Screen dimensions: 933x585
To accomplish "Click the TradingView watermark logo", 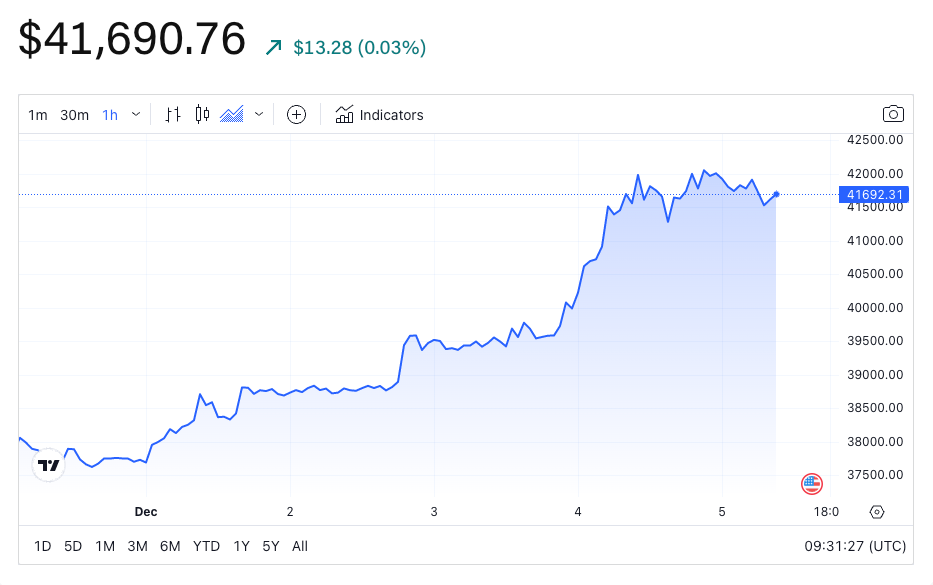I will (x=47, y=464).
